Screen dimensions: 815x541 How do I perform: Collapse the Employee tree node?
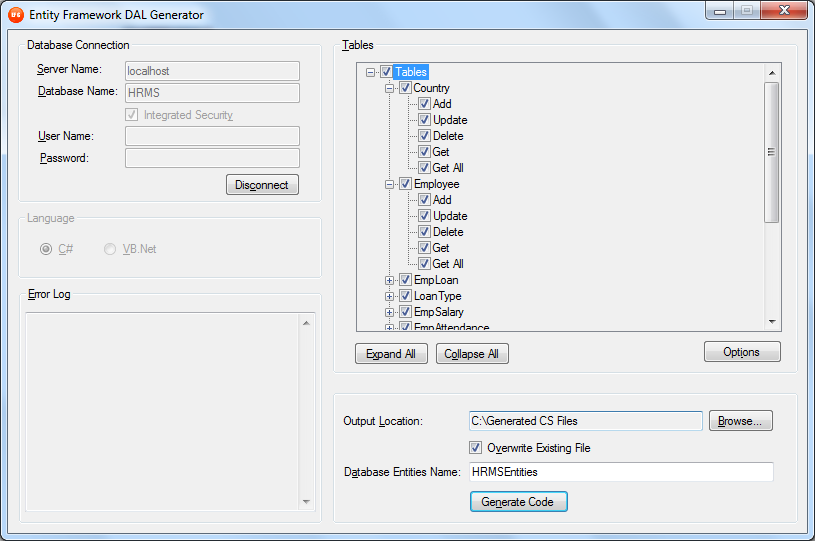click(x=389, y=184)
